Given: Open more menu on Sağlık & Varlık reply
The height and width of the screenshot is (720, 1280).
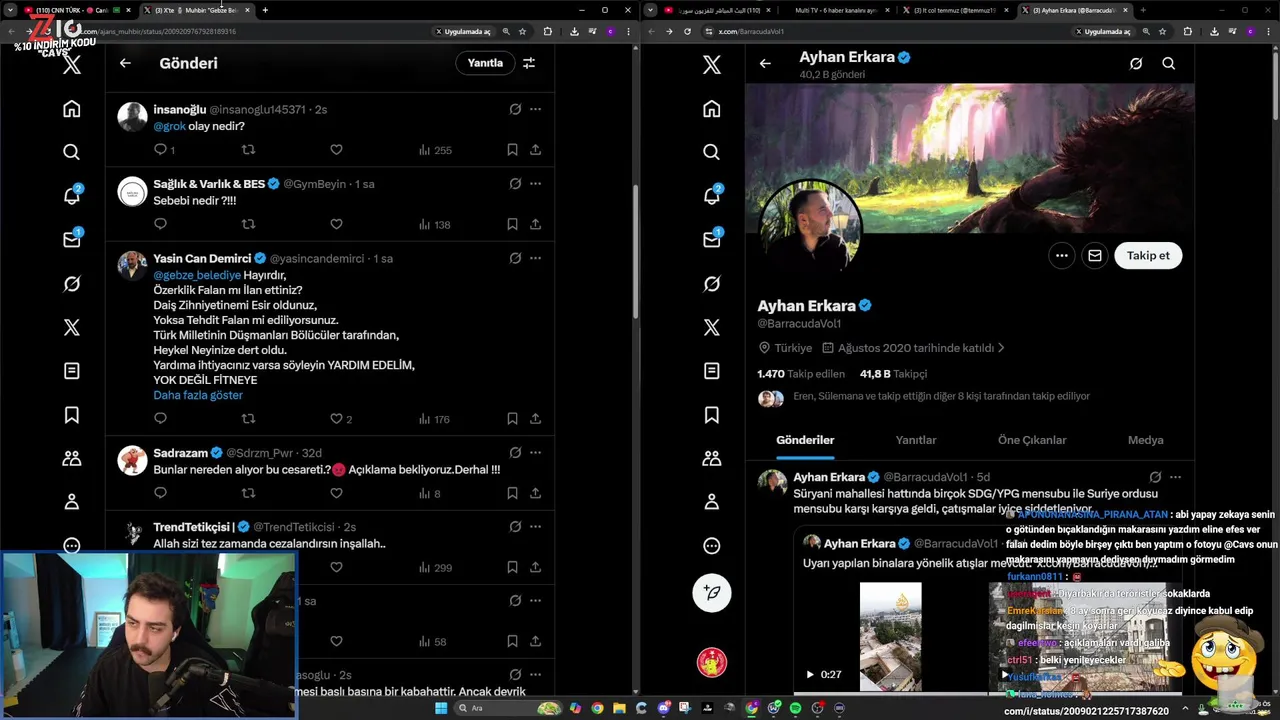Looking at the screenshot, I should point(536,184).
